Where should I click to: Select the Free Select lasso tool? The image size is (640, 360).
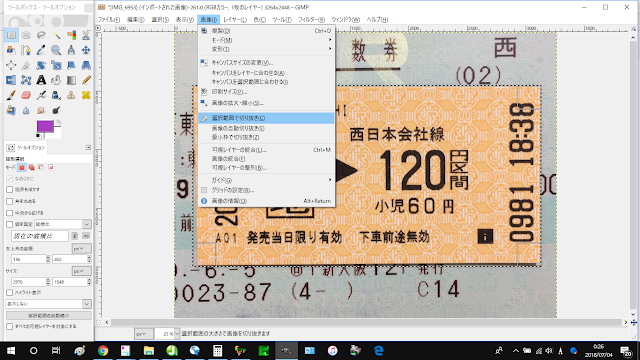[x=41, y=35]
